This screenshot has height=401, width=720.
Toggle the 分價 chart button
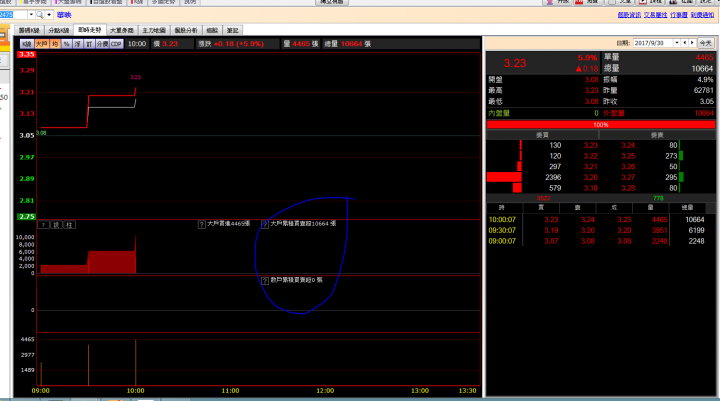tap(102, 44)
